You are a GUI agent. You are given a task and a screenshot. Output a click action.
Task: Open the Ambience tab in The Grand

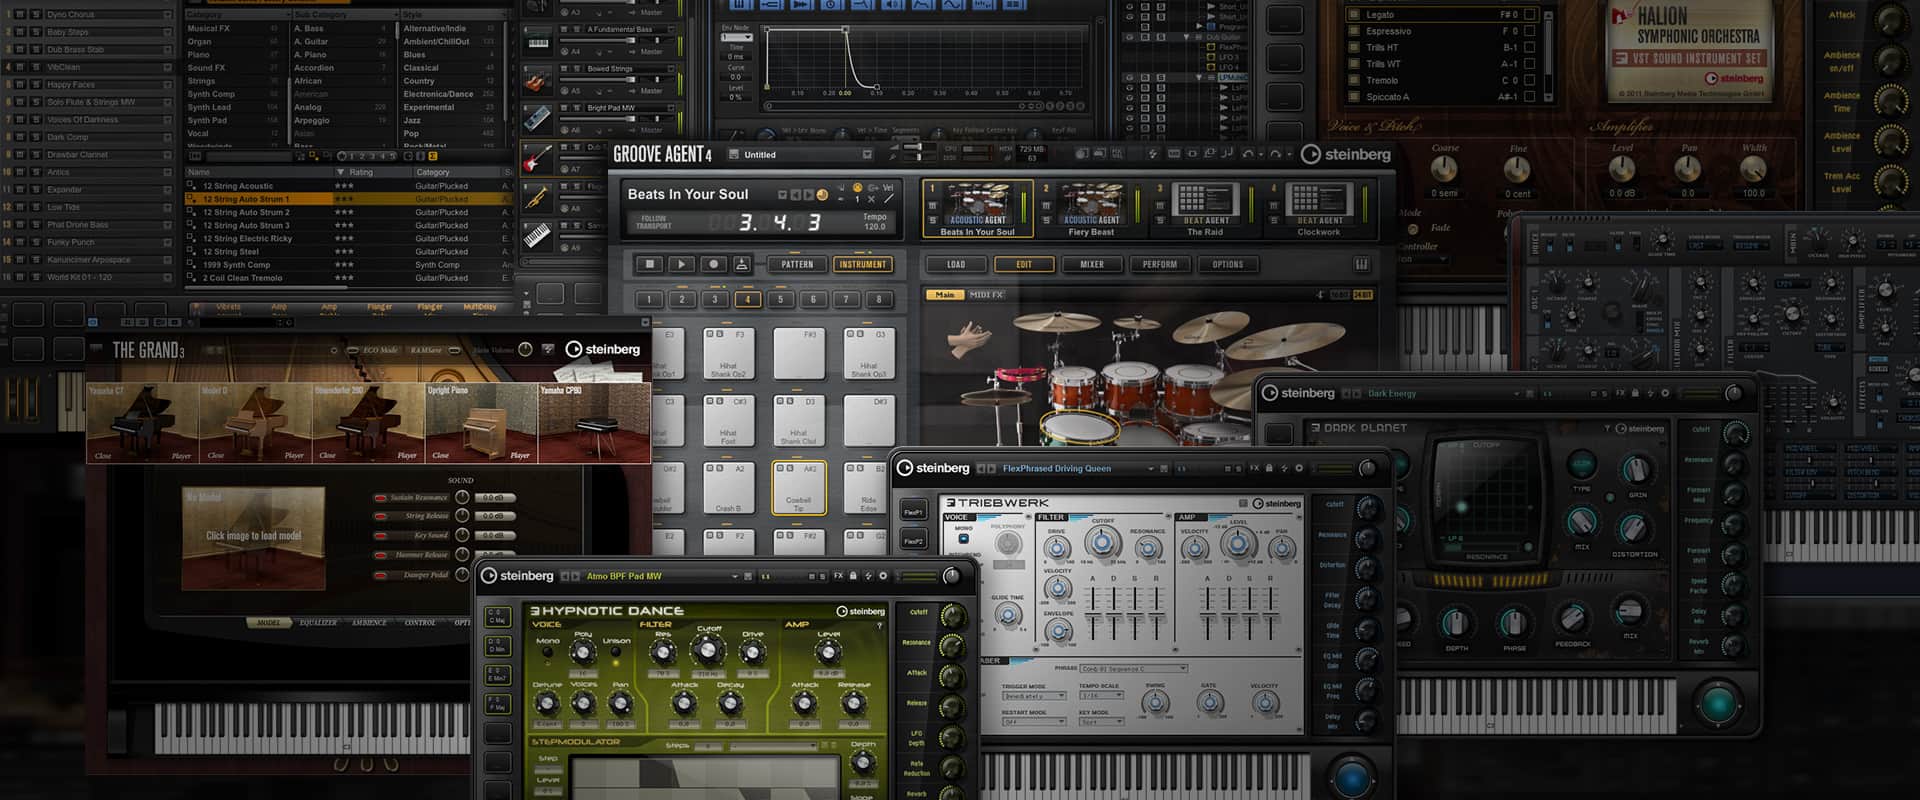point(369,622)
